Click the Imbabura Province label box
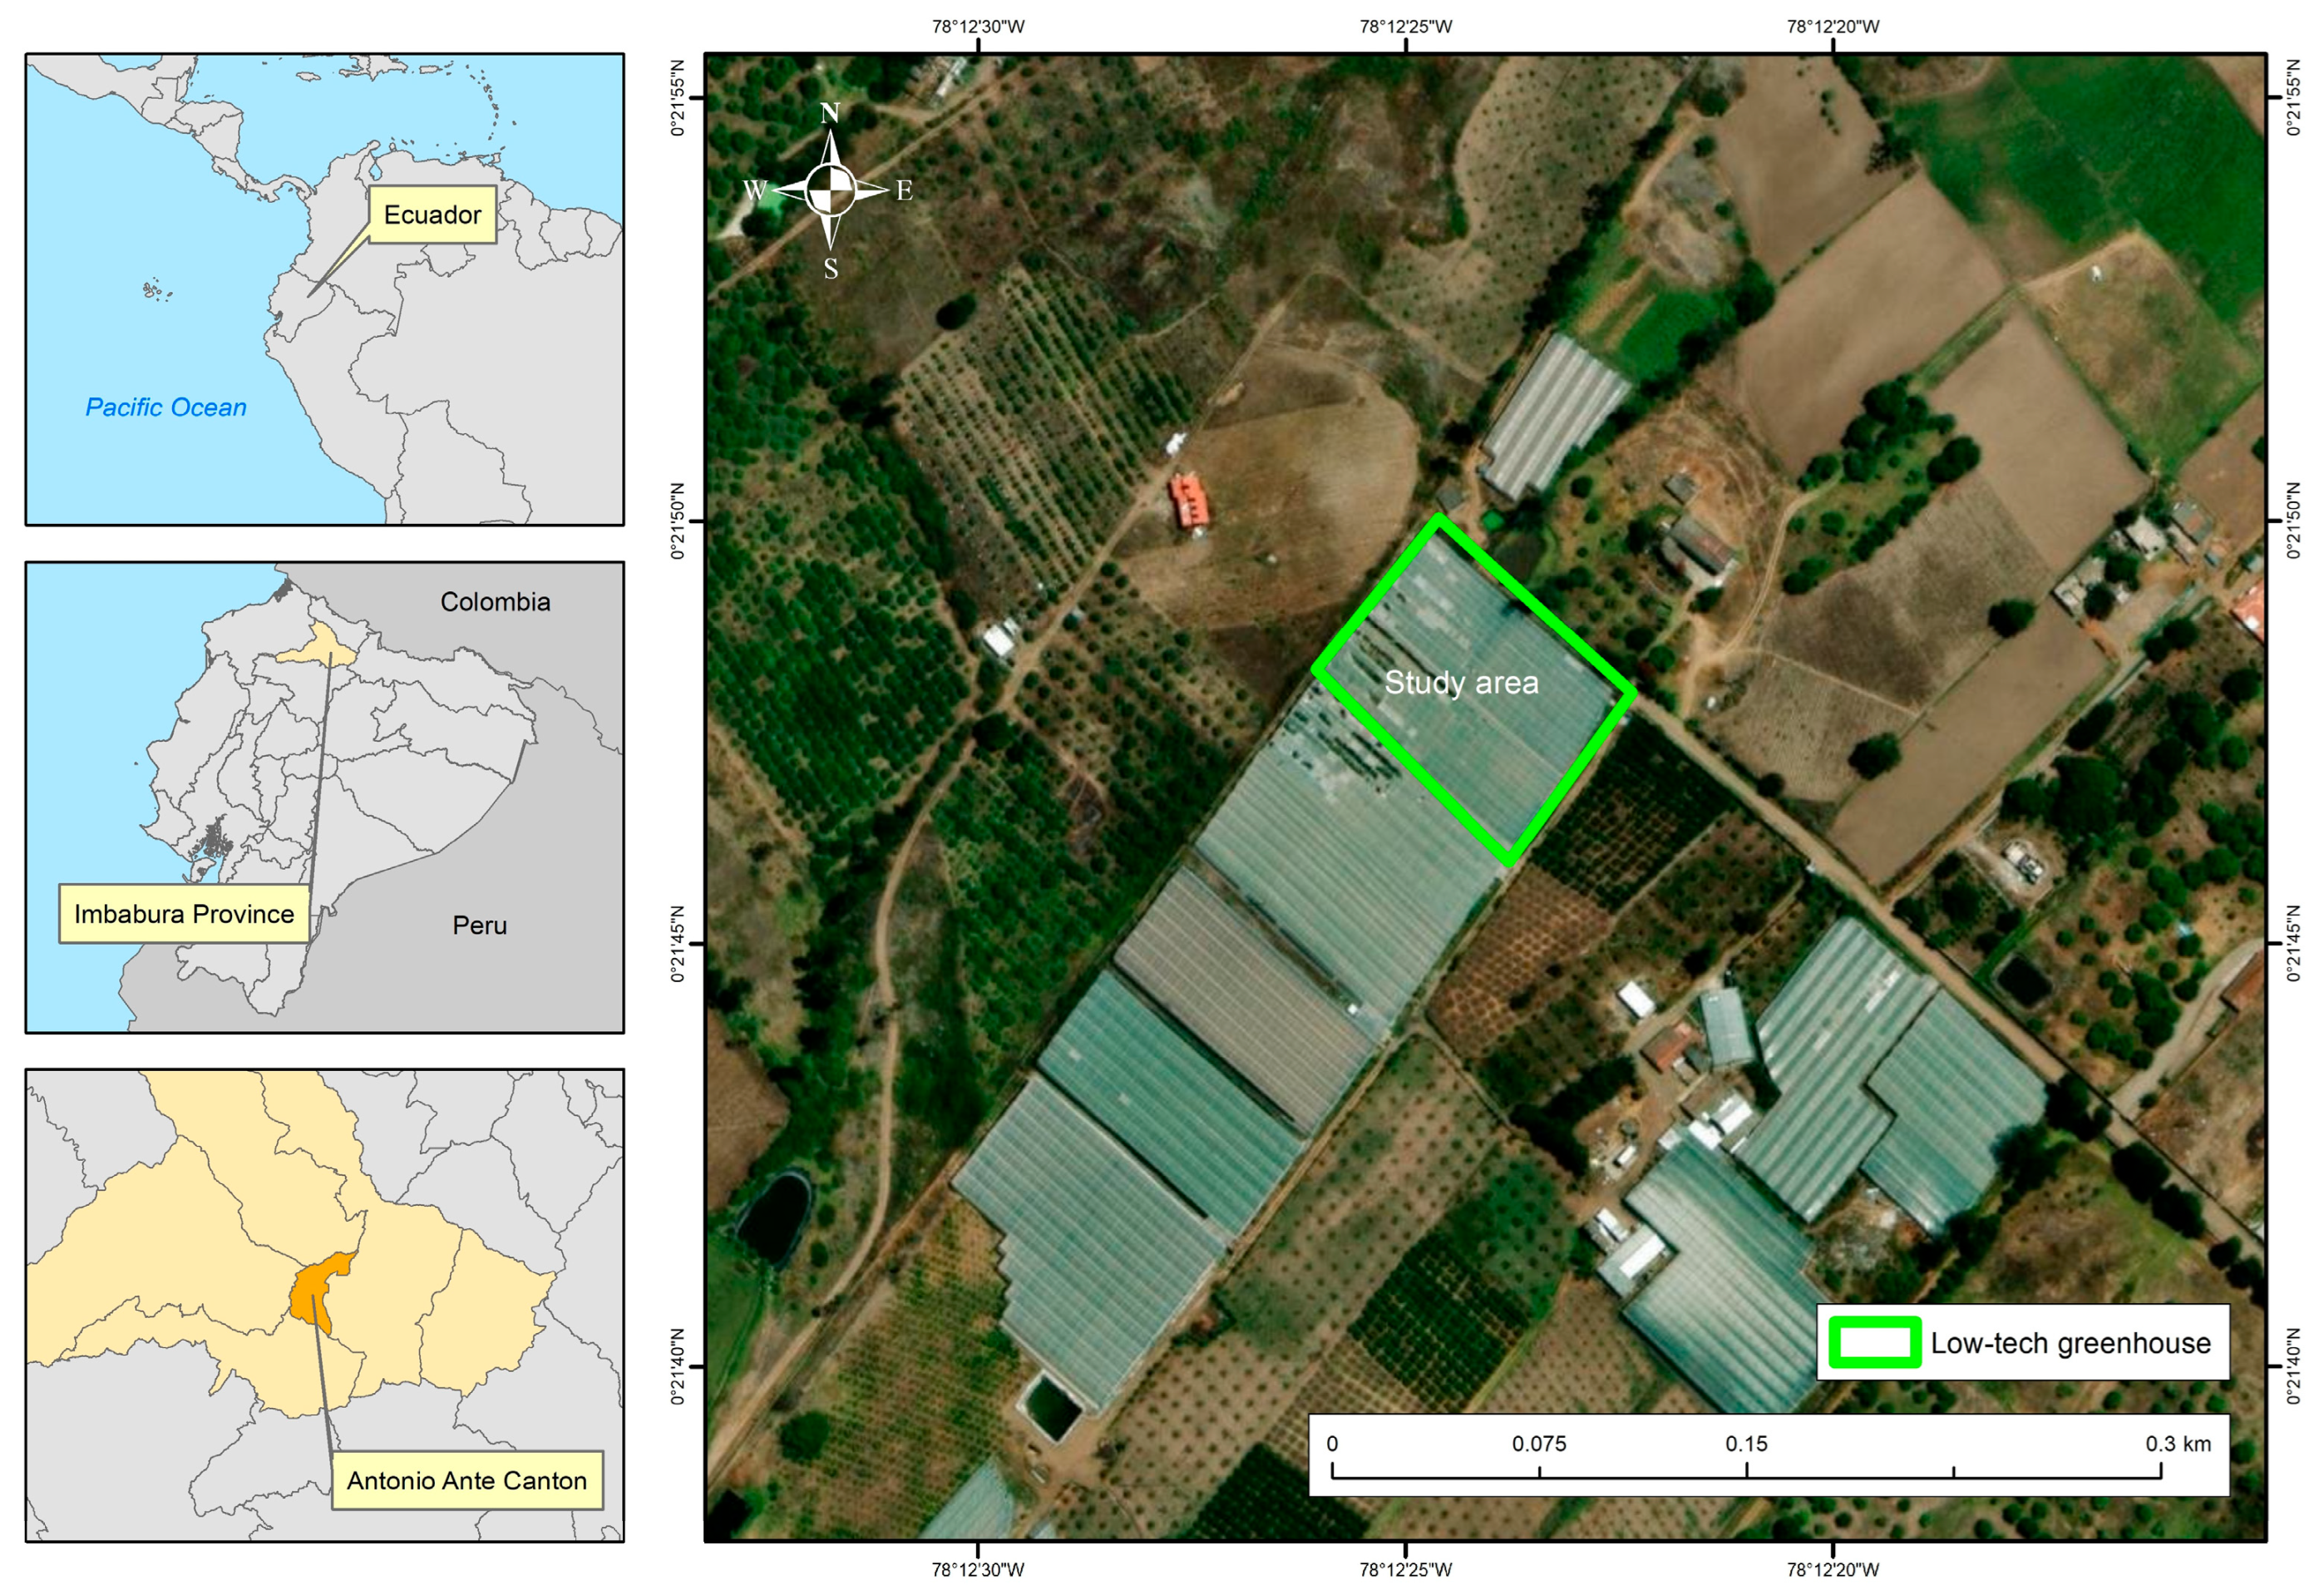The image size is (2324, 1595). tap(184, 914)
